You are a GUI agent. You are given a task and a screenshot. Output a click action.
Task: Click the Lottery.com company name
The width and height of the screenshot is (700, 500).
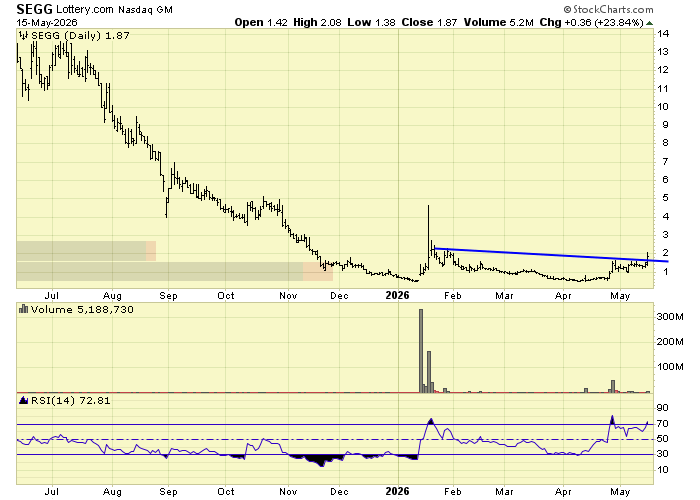(x=85, y=9)
